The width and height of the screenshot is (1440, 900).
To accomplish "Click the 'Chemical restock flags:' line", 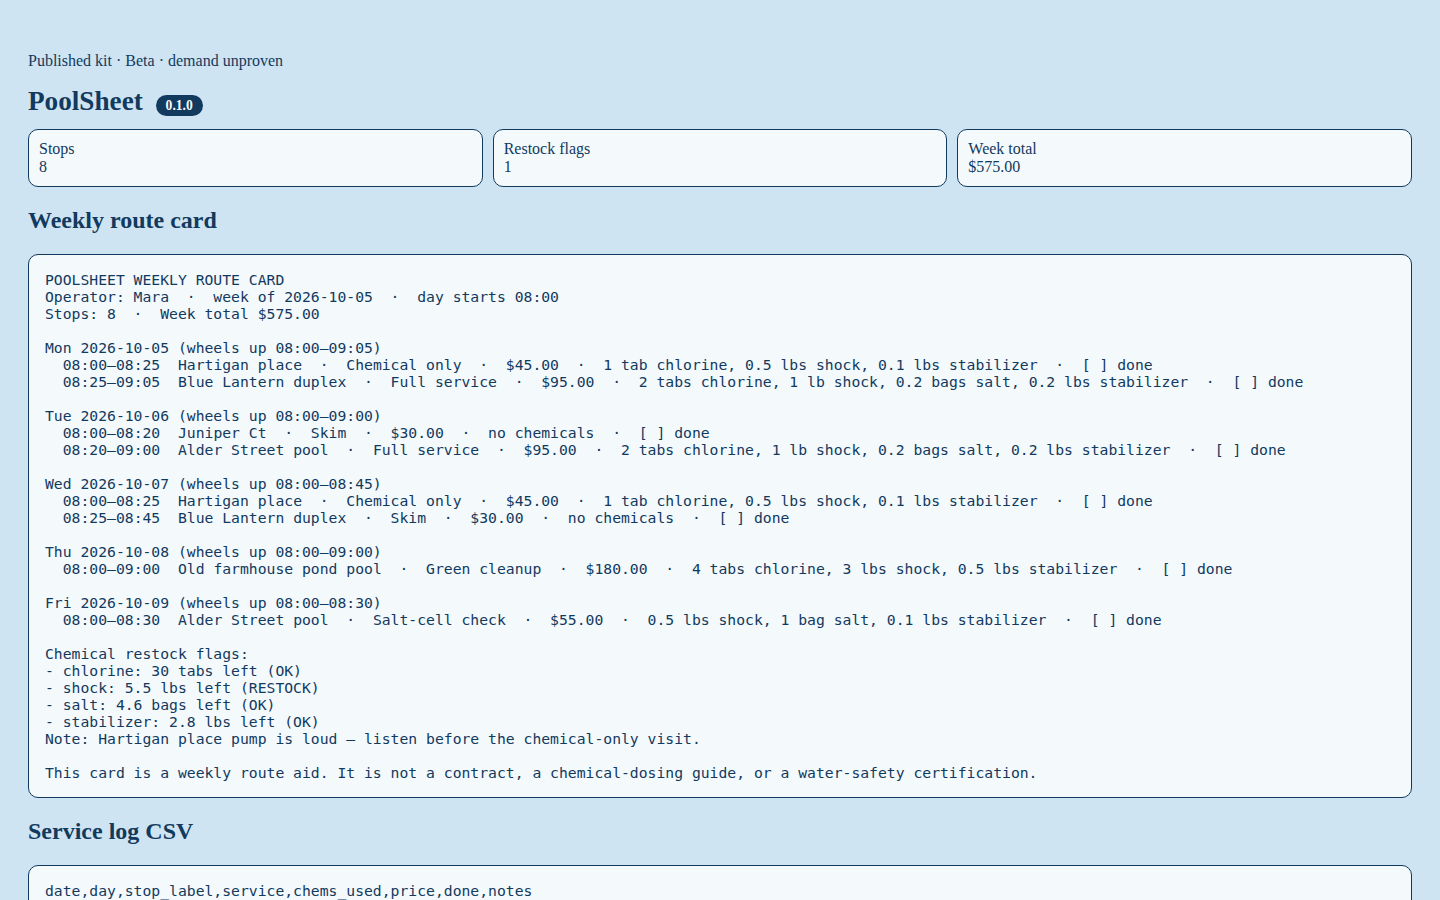I will pyautogui.click(x=147, y=654).
